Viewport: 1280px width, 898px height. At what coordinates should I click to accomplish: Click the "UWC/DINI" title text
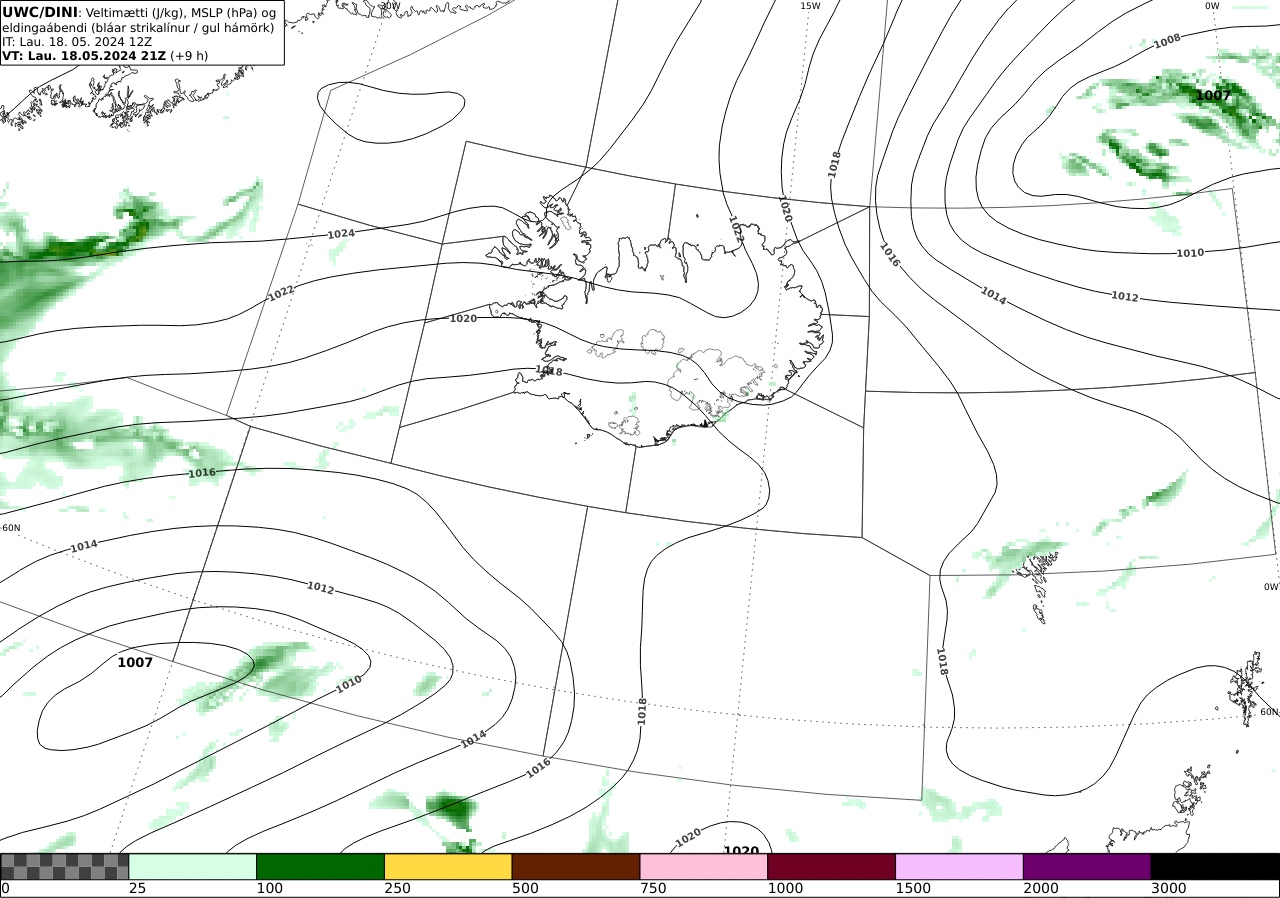pos(39,12)
